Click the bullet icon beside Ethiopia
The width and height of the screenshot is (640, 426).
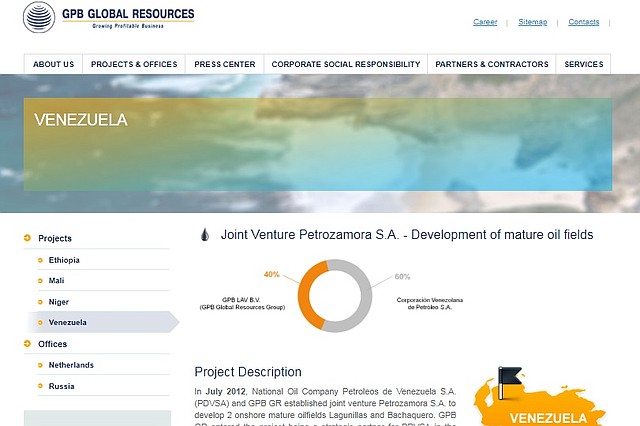click(40, 260)
